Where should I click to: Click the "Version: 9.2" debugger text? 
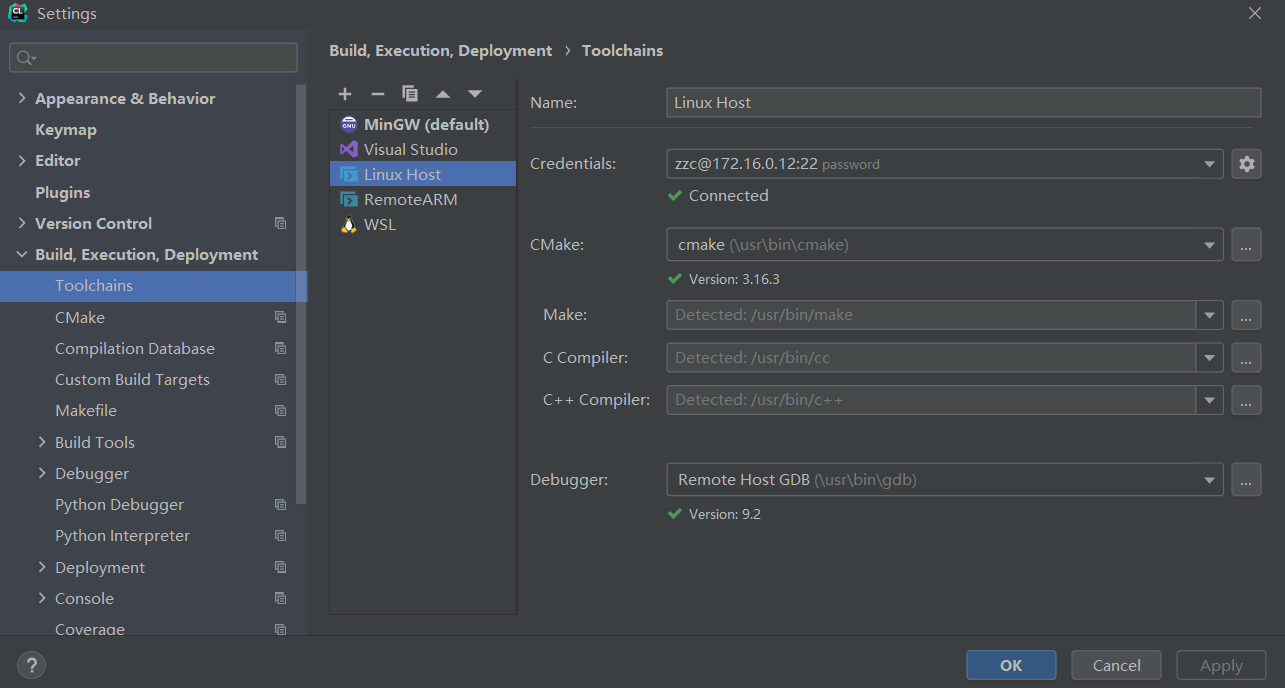(725, 514)
